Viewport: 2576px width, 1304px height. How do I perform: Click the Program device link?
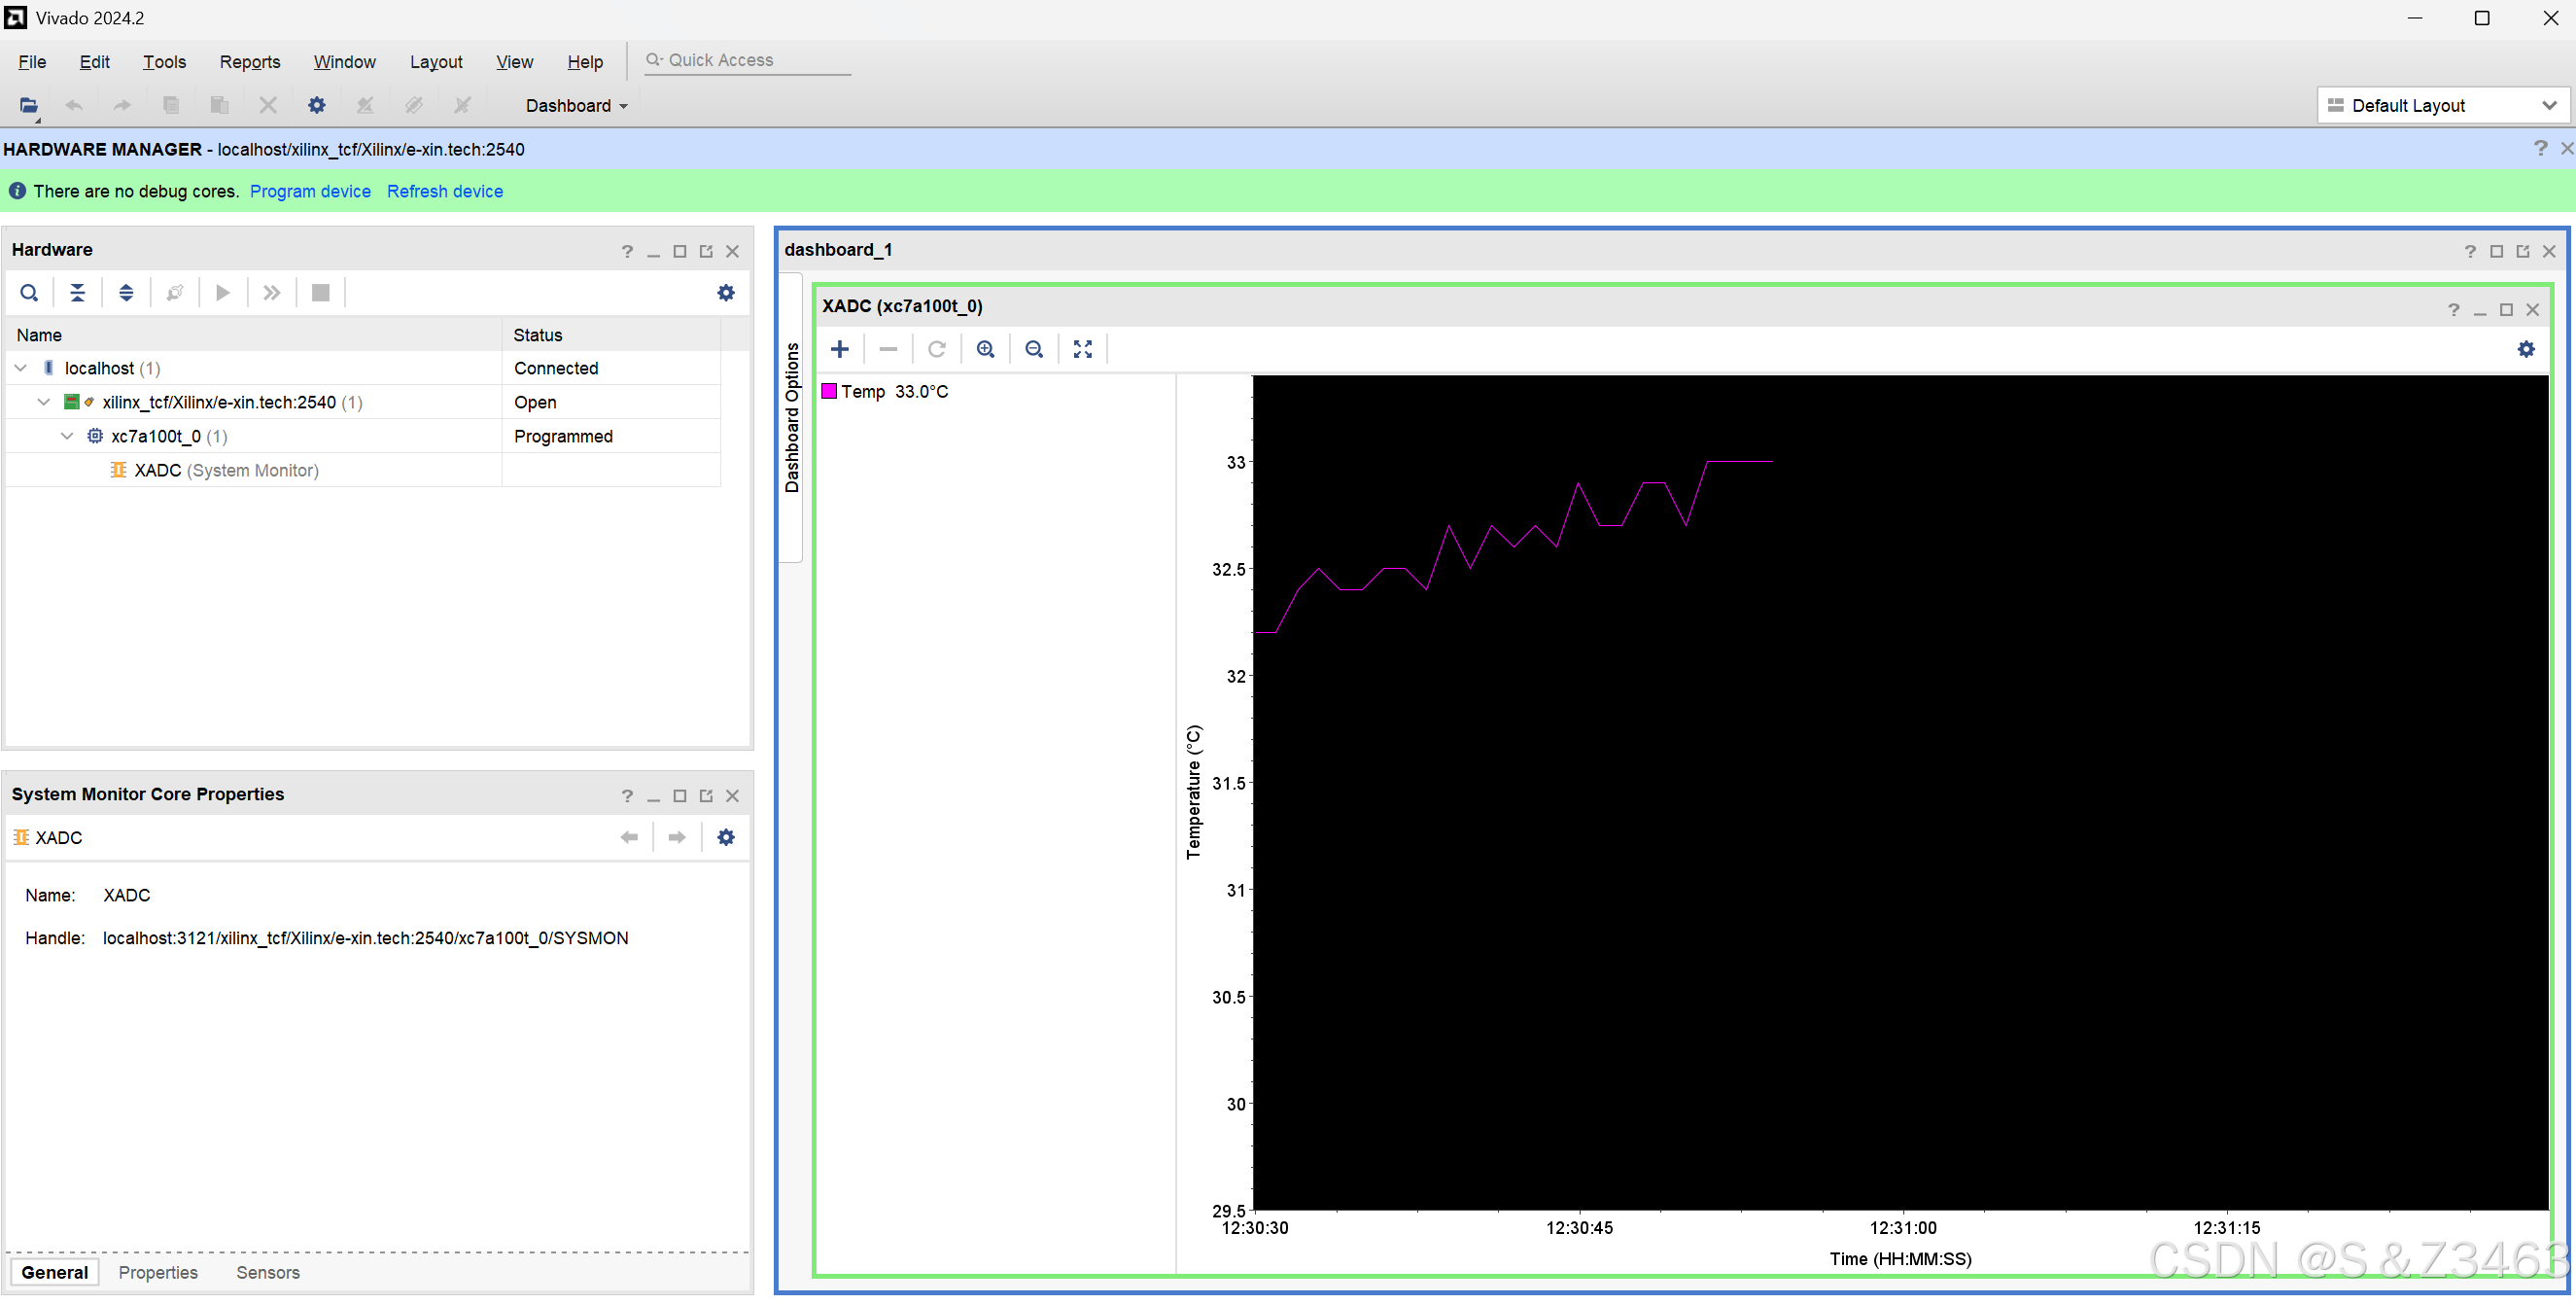(310, 191)
